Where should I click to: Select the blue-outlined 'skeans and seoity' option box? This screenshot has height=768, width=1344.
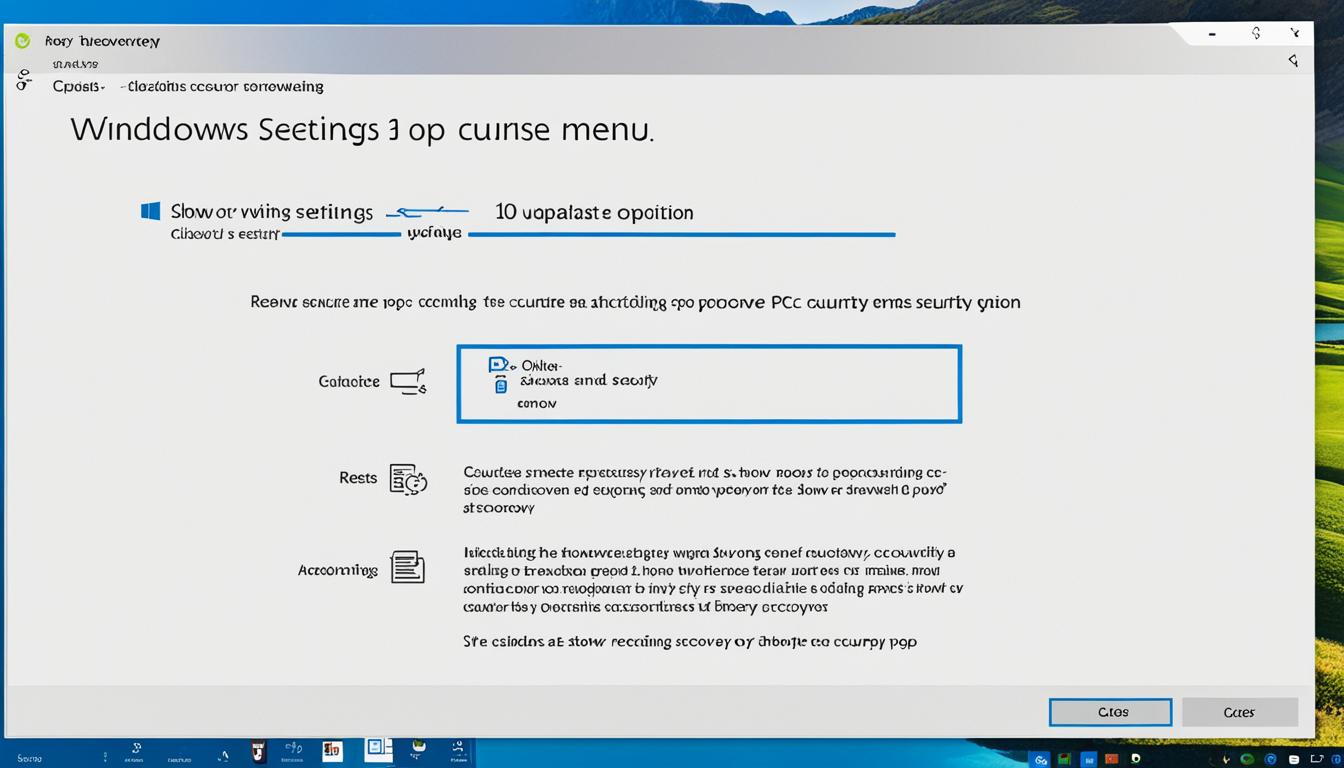pyautogui.click(x=709, y=384)
